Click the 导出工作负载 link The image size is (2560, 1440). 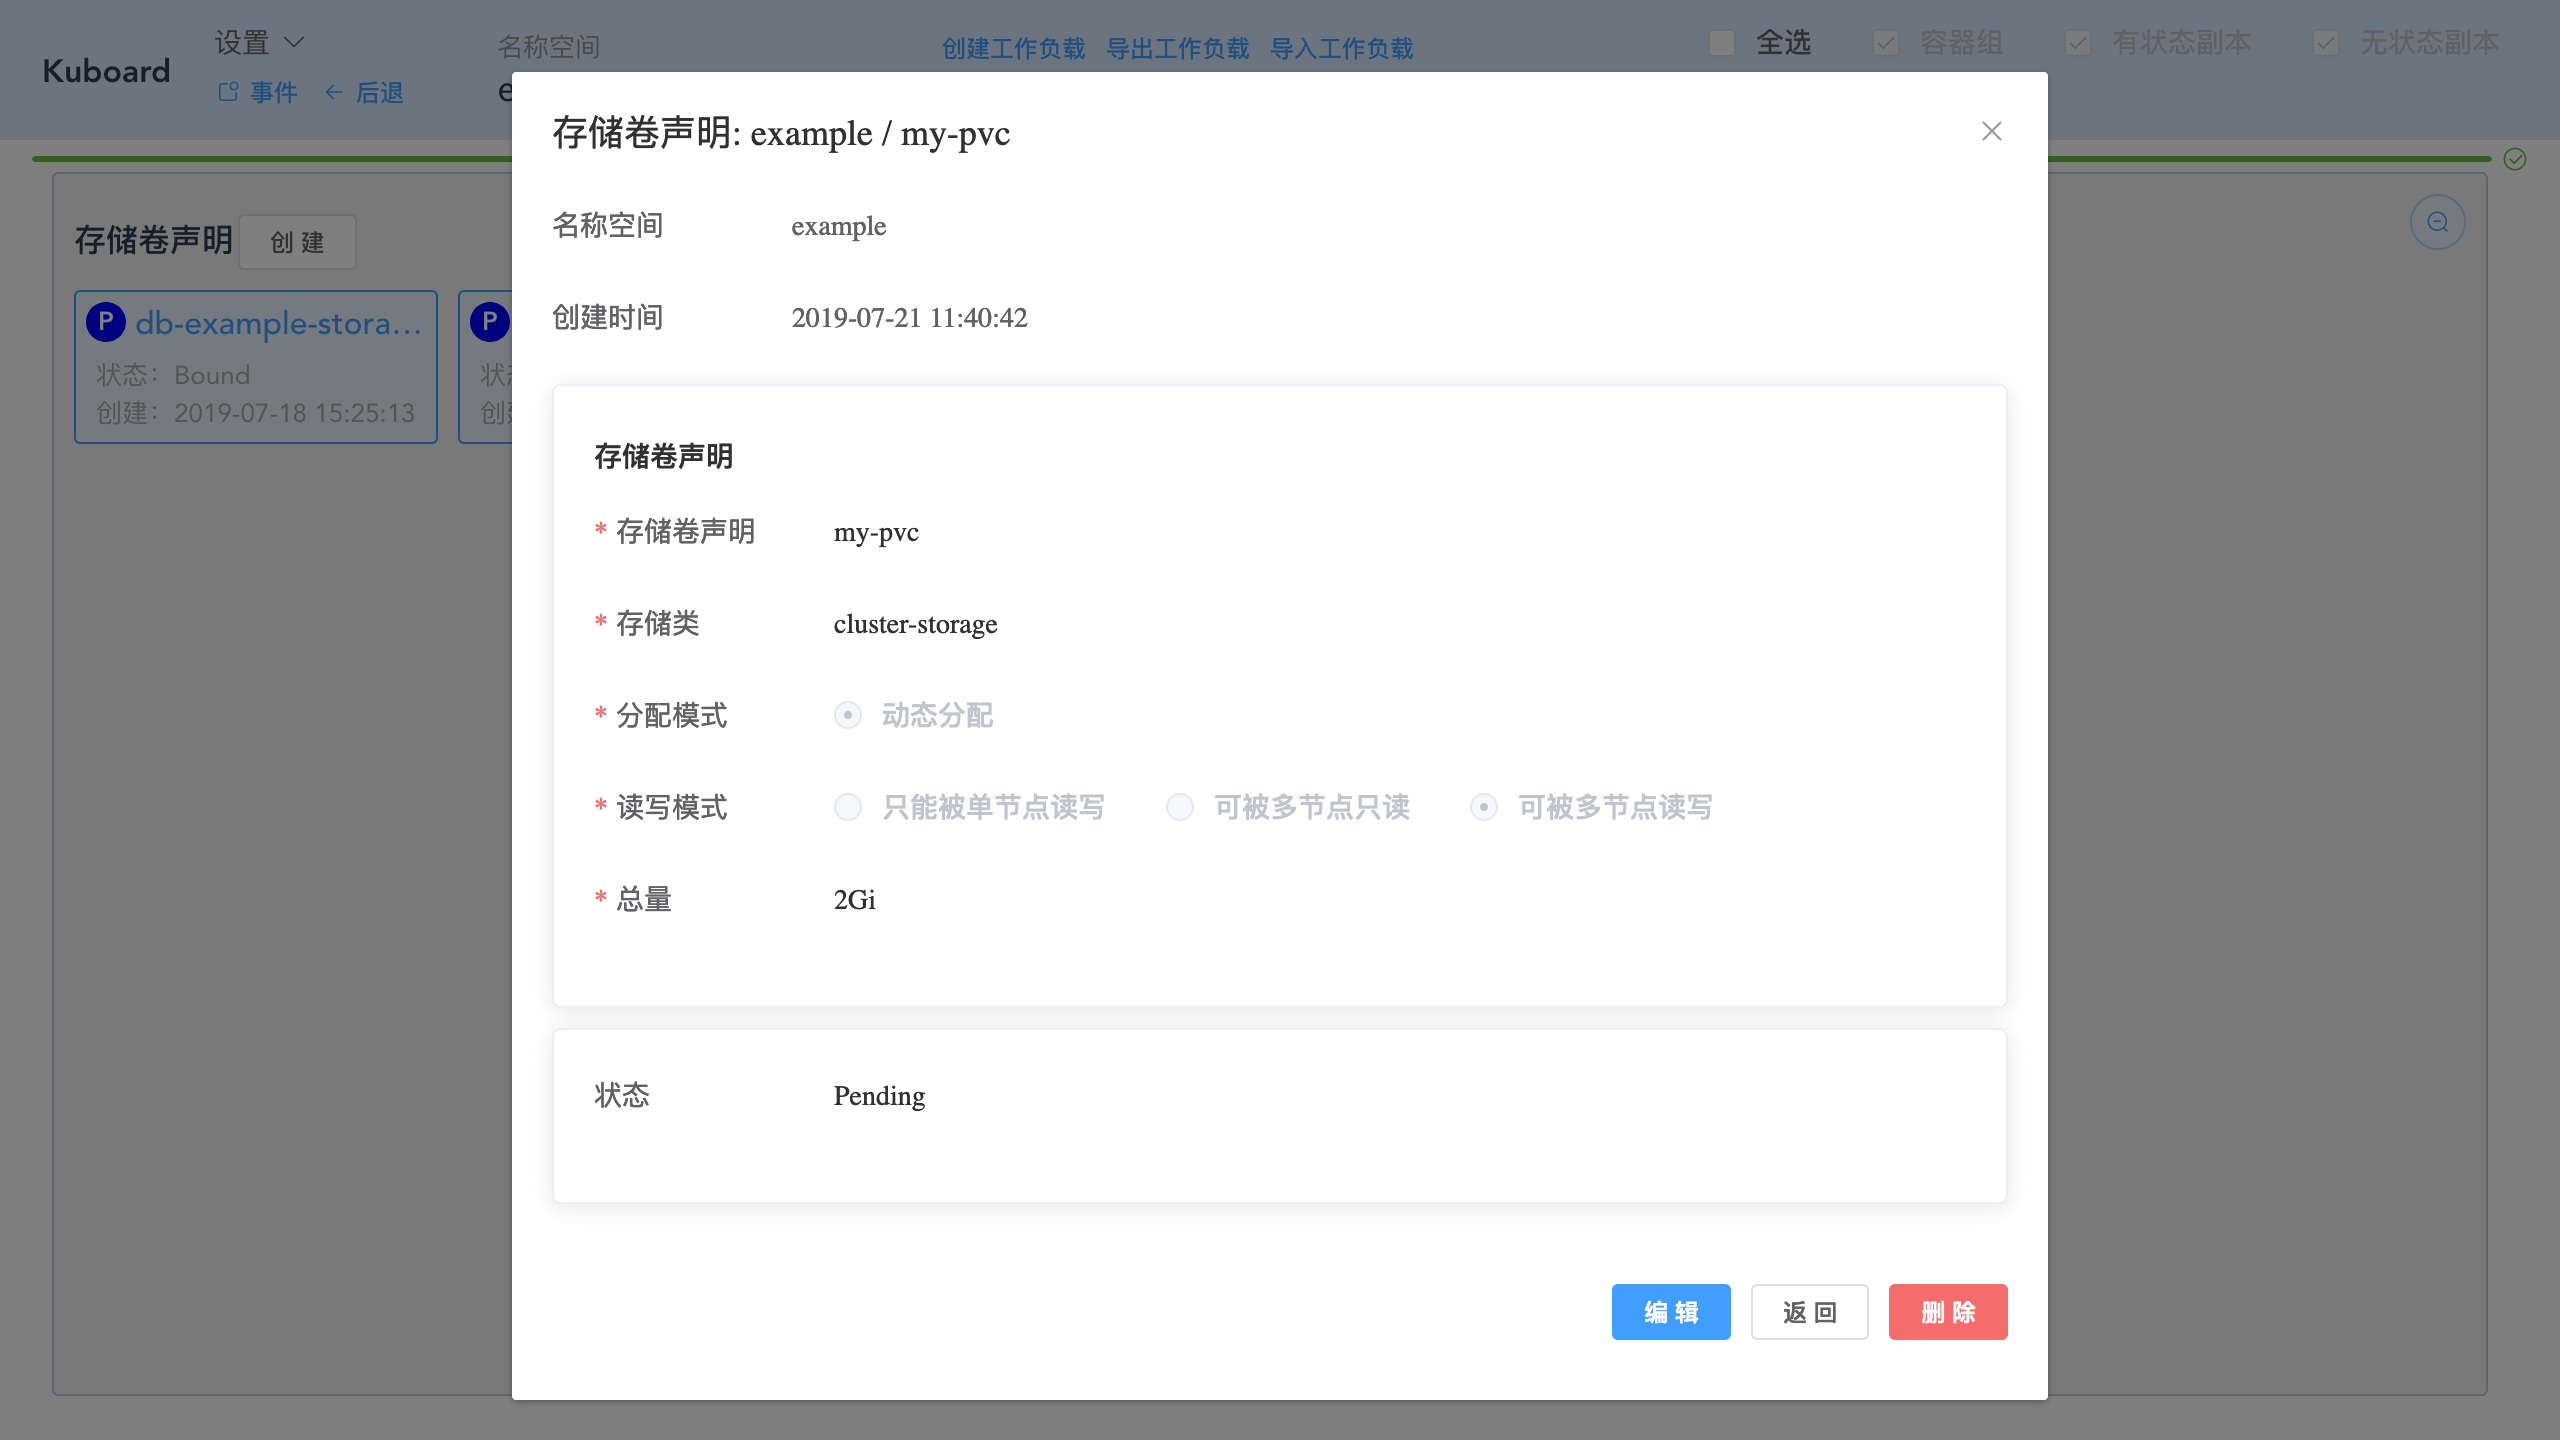[1177, 48]
